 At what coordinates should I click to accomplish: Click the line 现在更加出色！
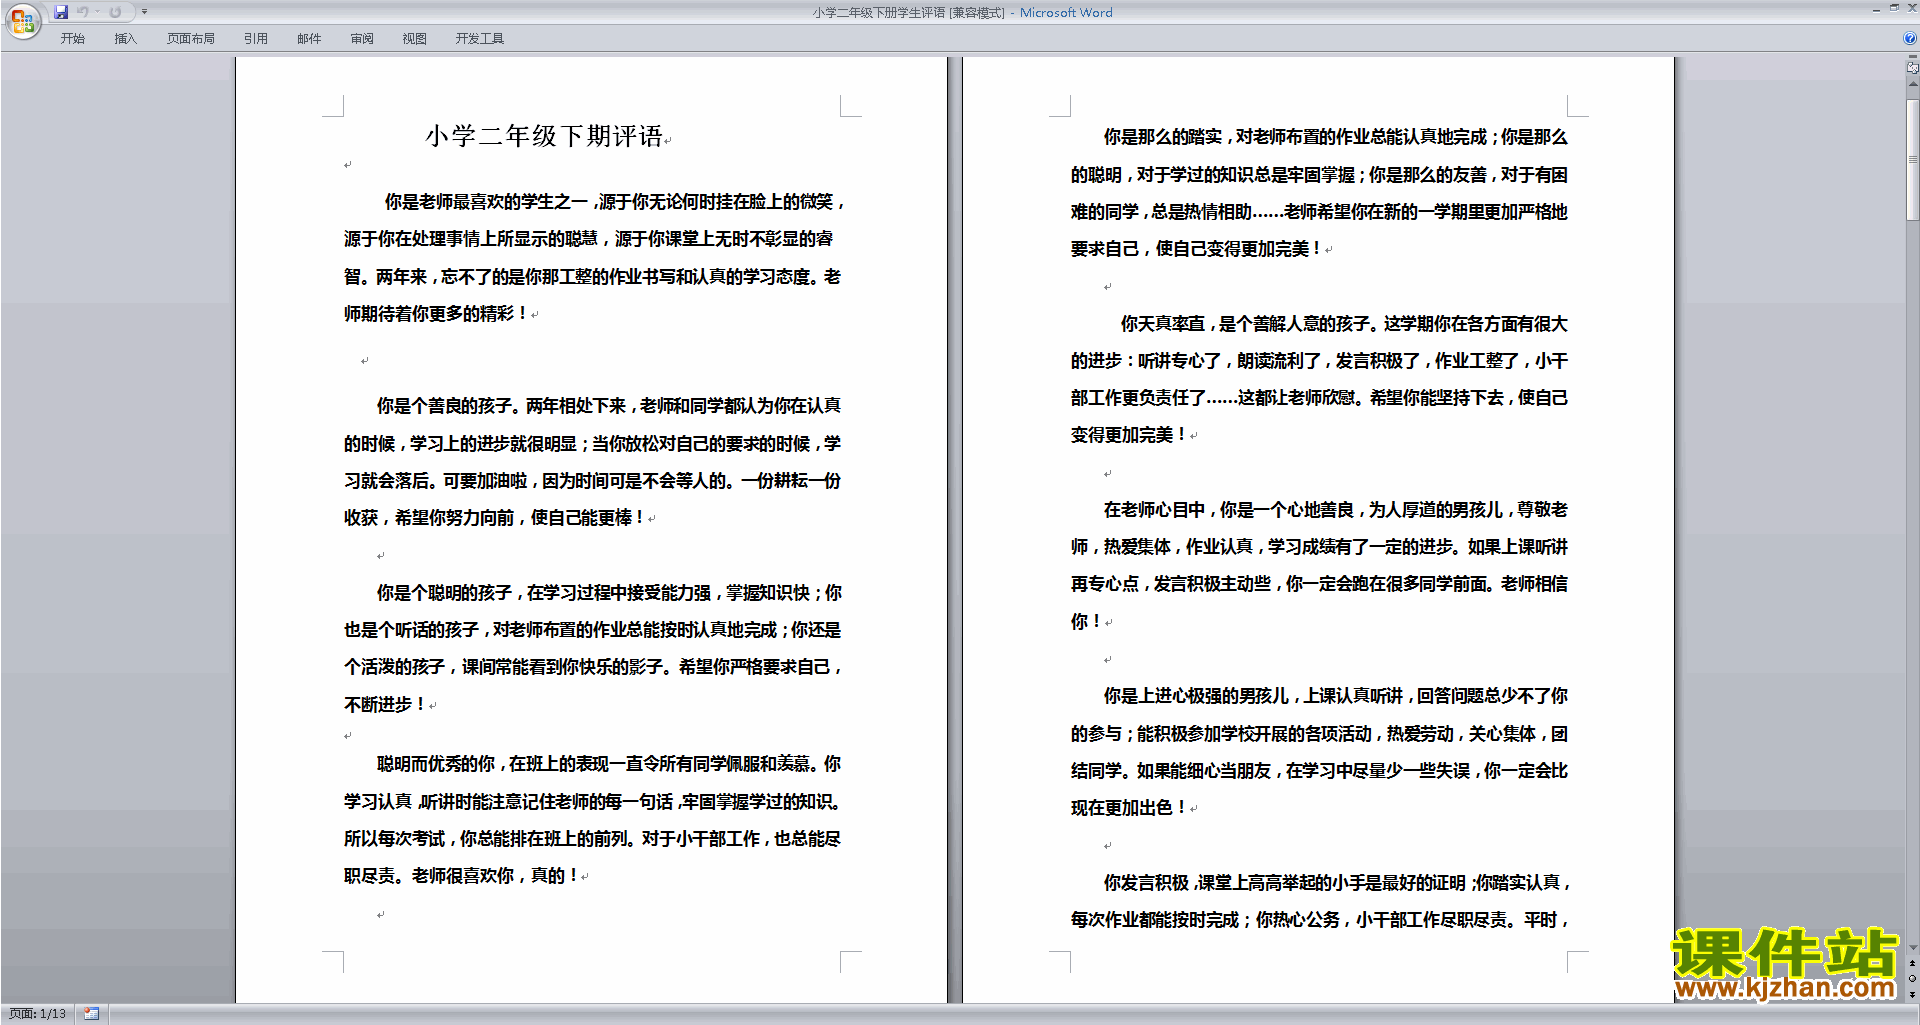pyautogui.click(x=1130, y=808)
